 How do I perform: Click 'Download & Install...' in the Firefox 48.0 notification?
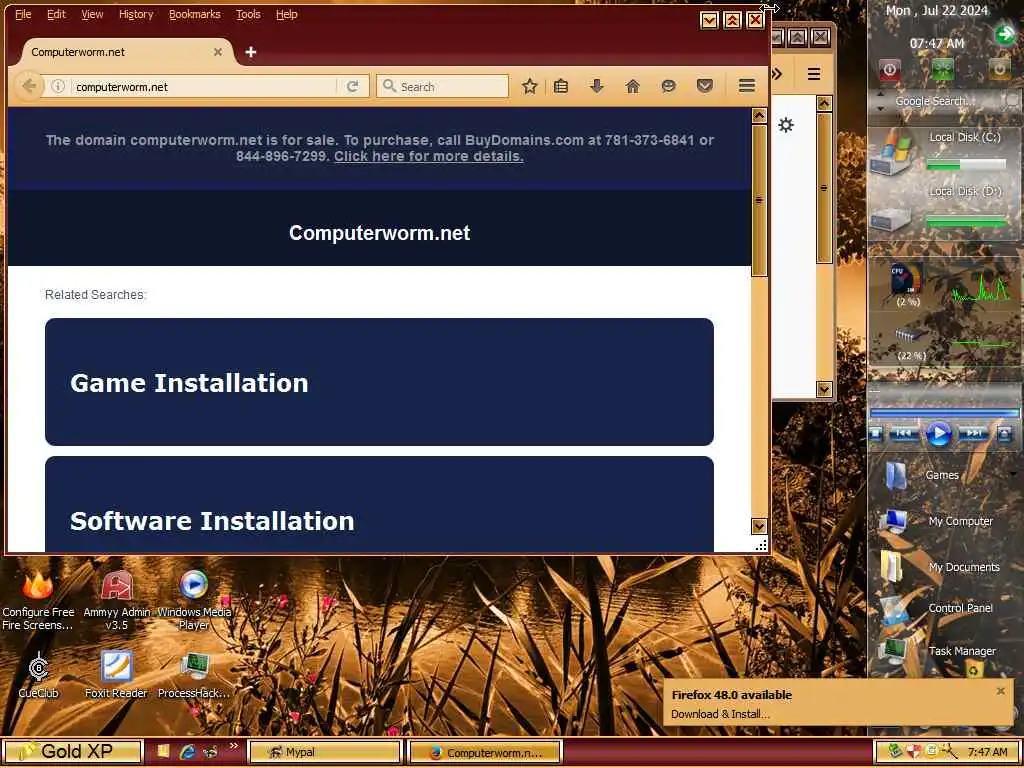(x=720, y=714)
